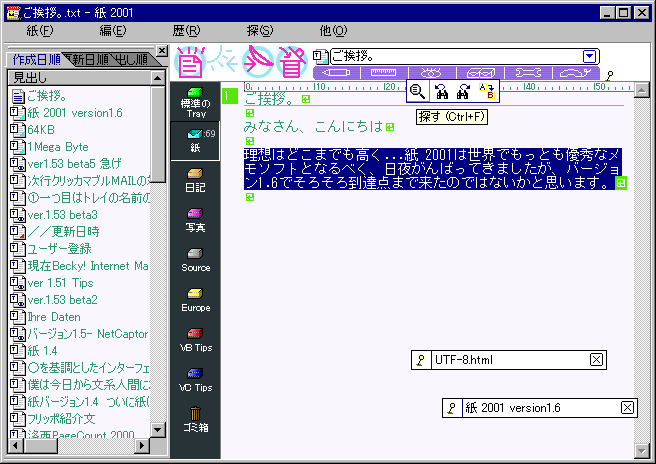Close the headline list panel

click(161, 51)
